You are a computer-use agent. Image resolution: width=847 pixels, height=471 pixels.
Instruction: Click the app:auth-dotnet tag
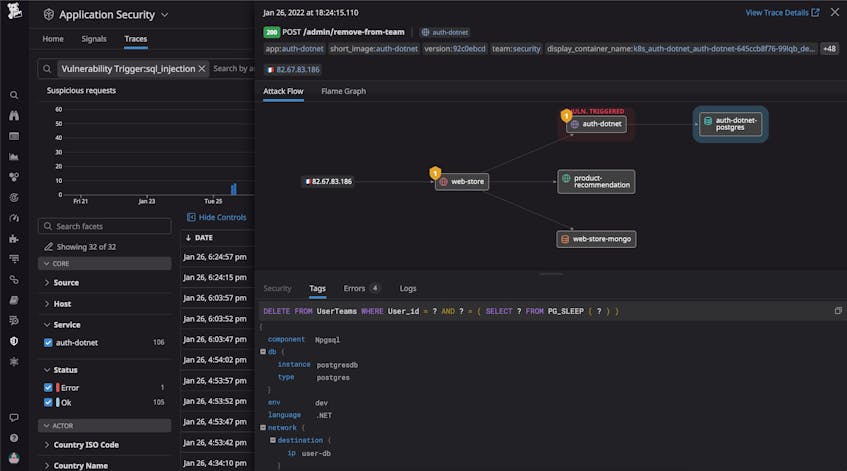point(294,49)
